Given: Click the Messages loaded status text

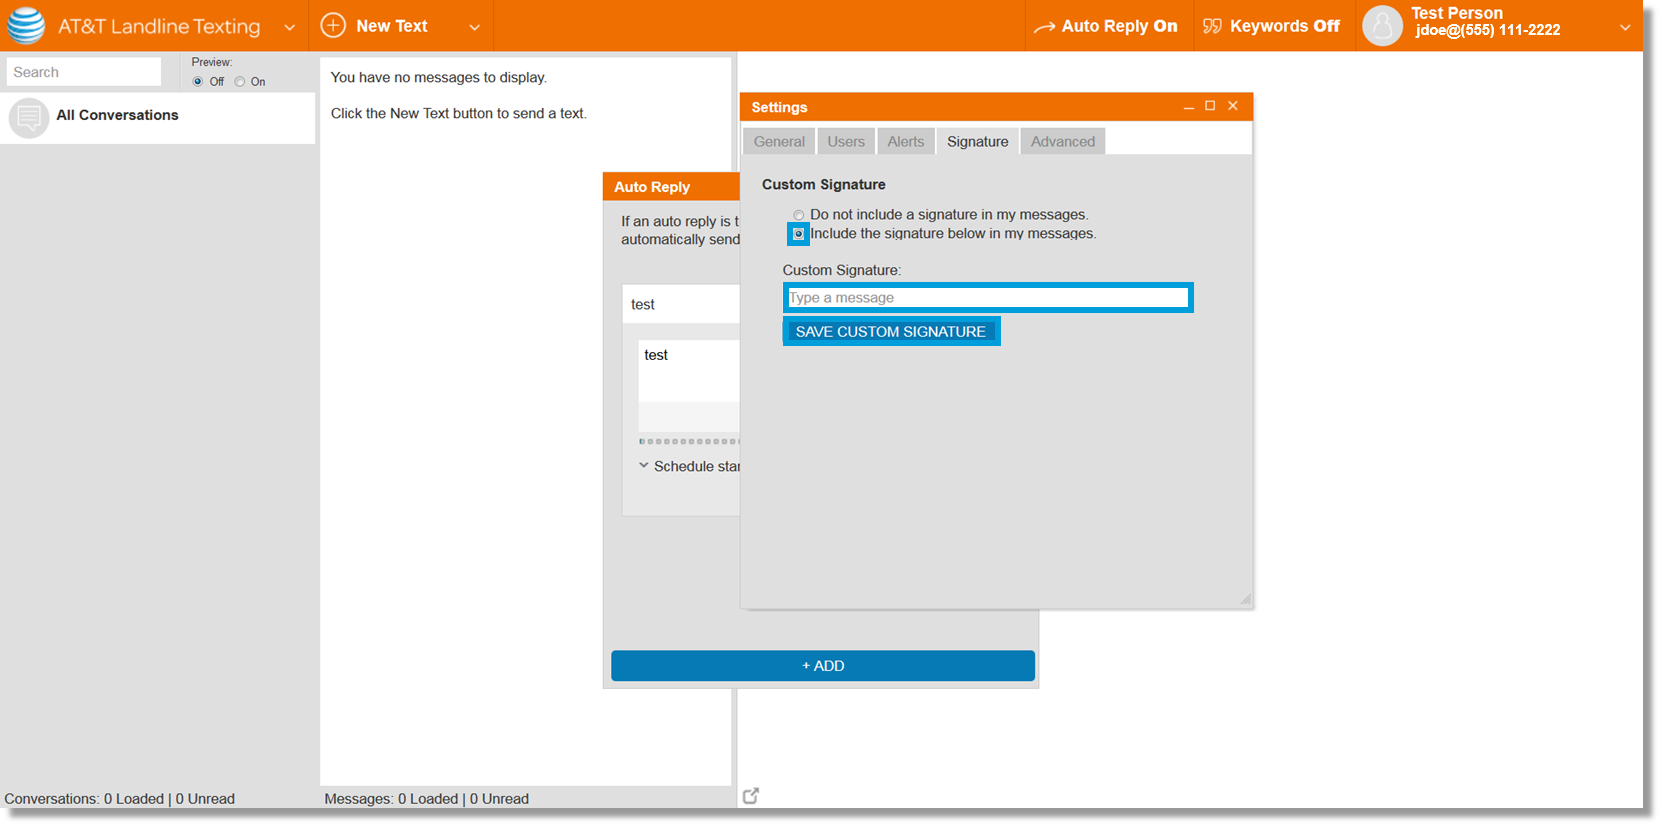Looking at the screenshot, I should 427,799.
